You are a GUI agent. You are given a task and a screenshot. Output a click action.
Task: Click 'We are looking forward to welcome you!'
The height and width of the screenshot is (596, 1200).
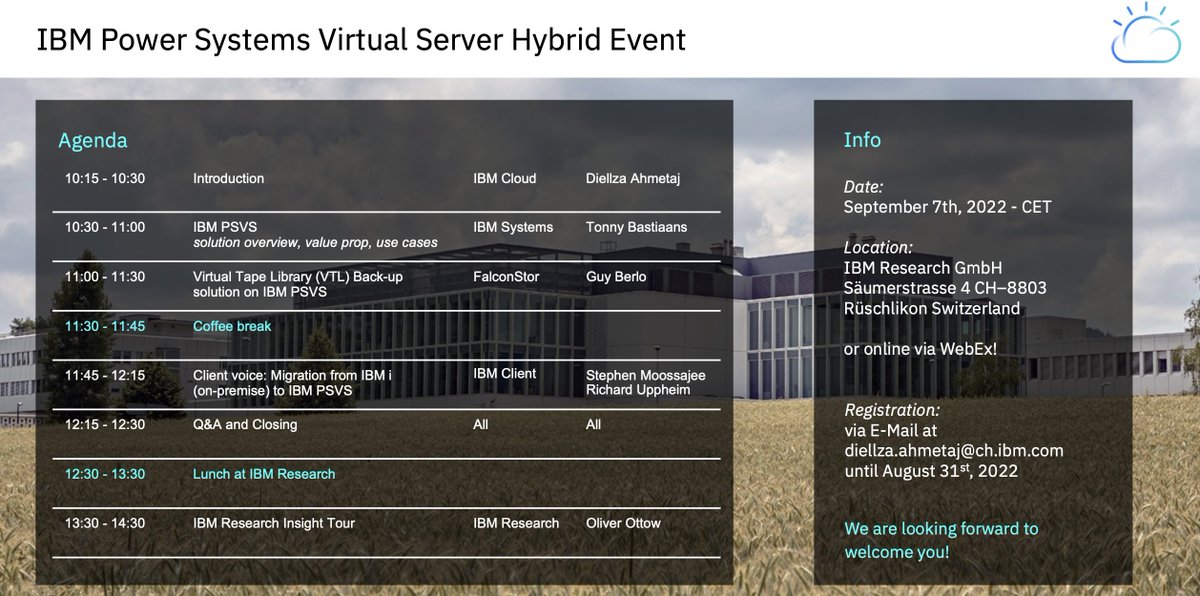[941, 540]
